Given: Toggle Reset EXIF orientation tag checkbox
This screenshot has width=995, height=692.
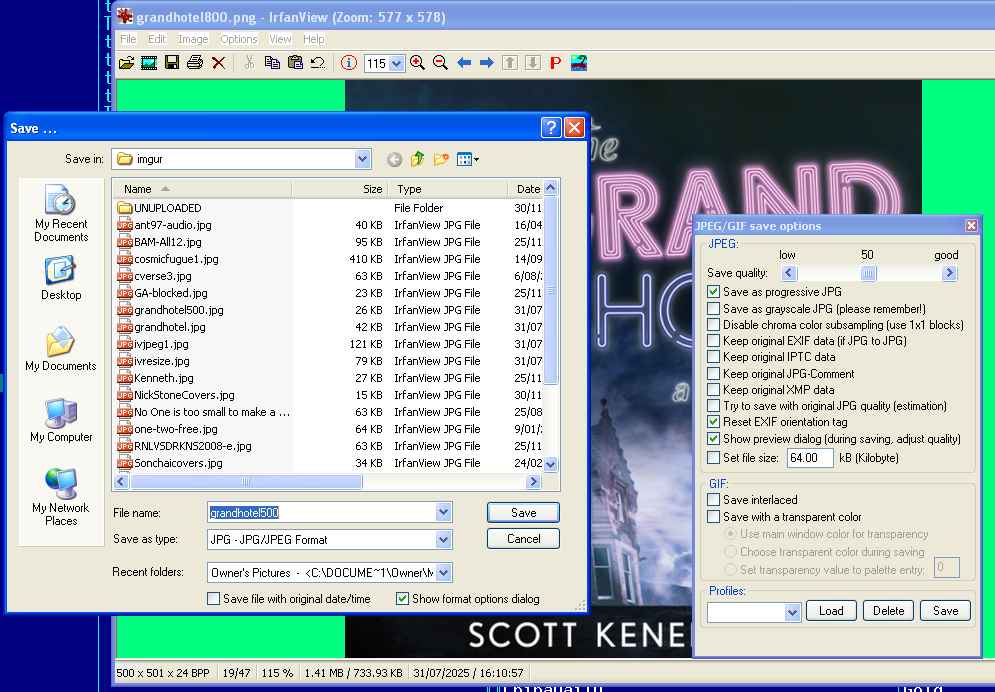Looking at the screenshot, I should pyautogui.click(x=713, y=422).
